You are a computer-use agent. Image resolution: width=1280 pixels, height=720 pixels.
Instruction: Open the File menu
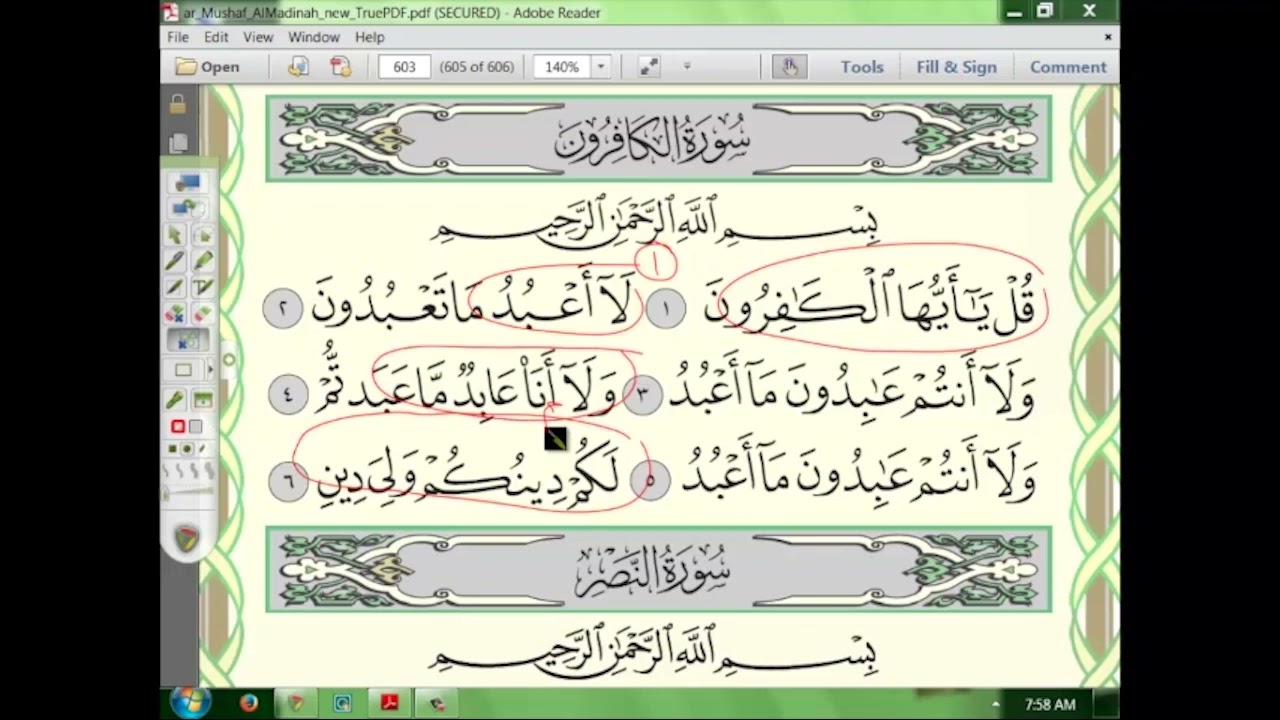(178, 37)
